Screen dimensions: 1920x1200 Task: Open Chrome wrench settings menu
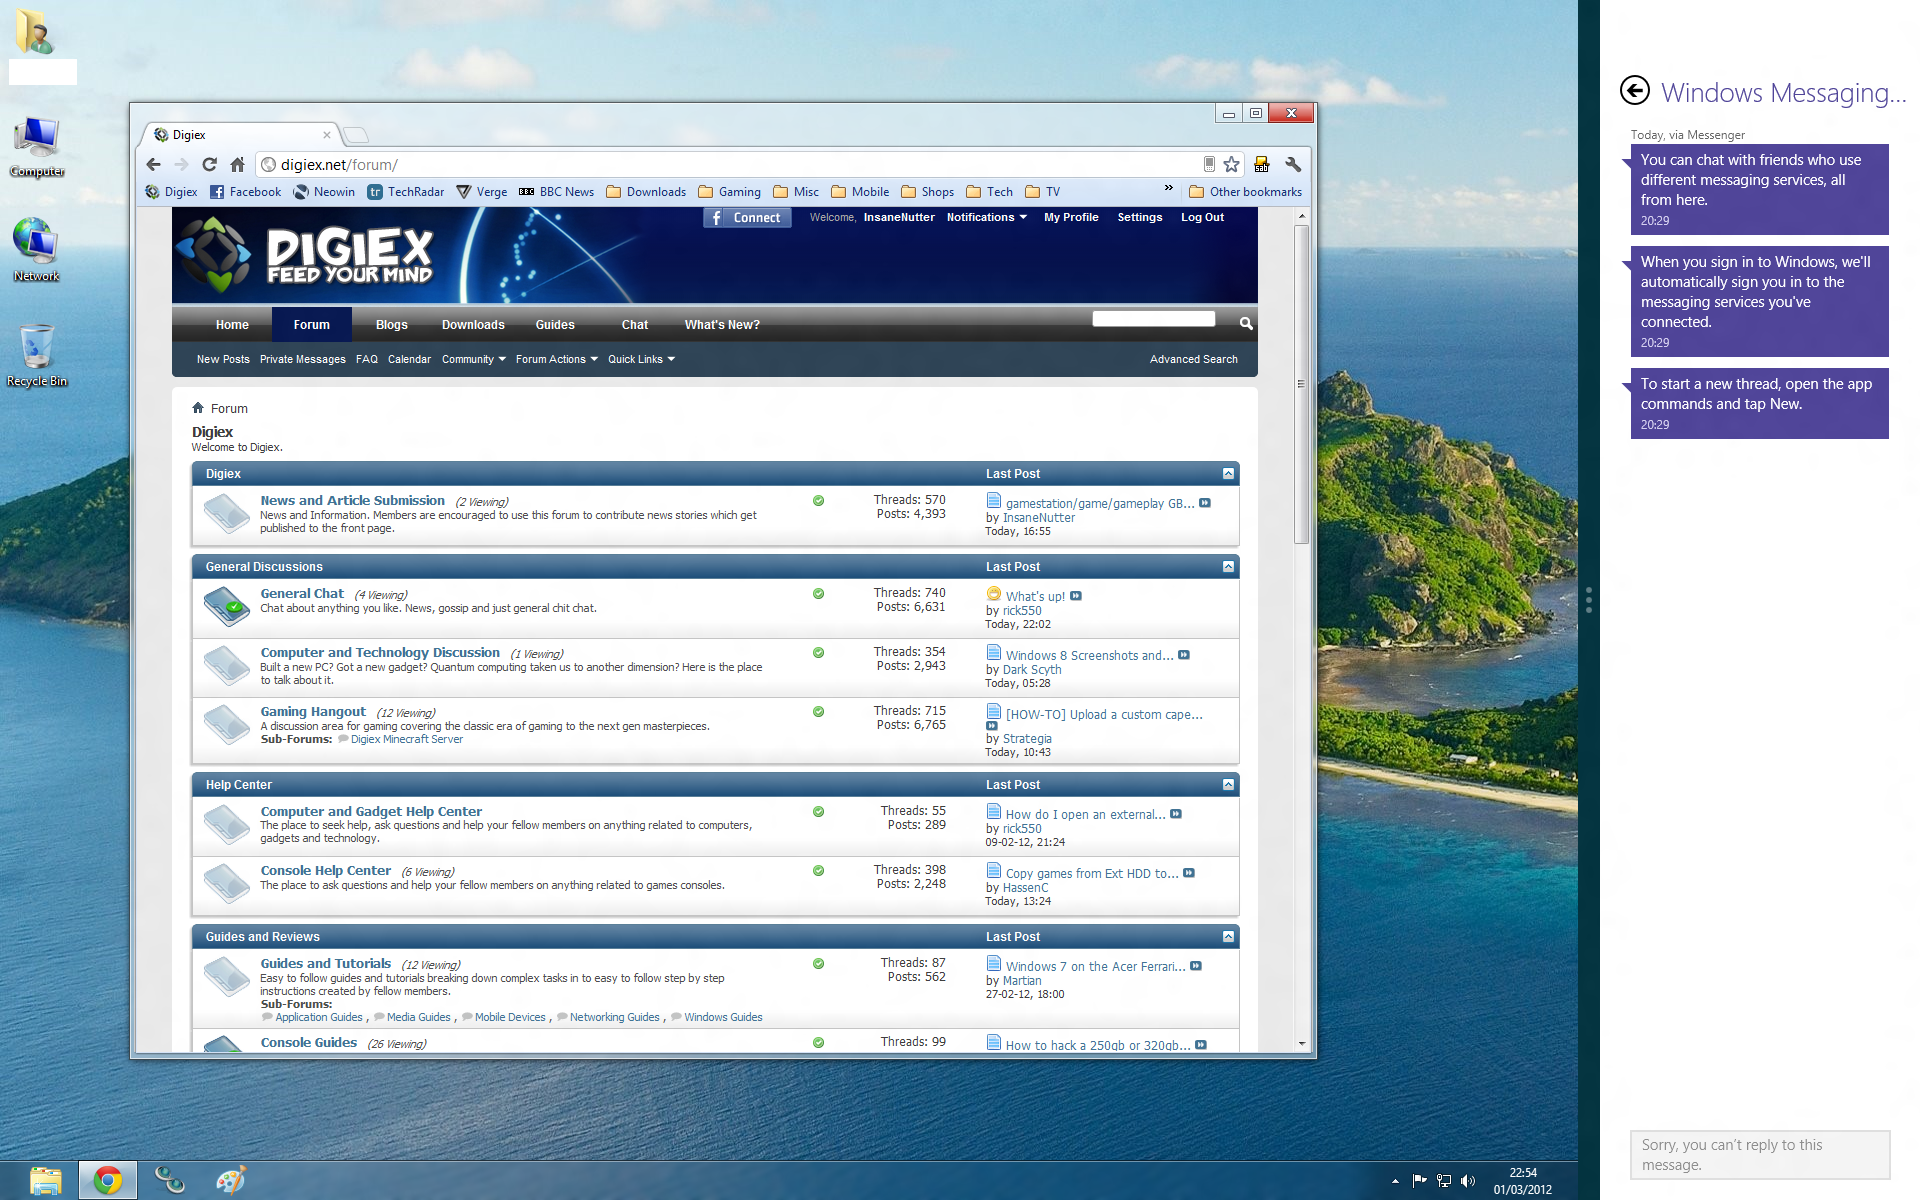(x=1292, y=165)
